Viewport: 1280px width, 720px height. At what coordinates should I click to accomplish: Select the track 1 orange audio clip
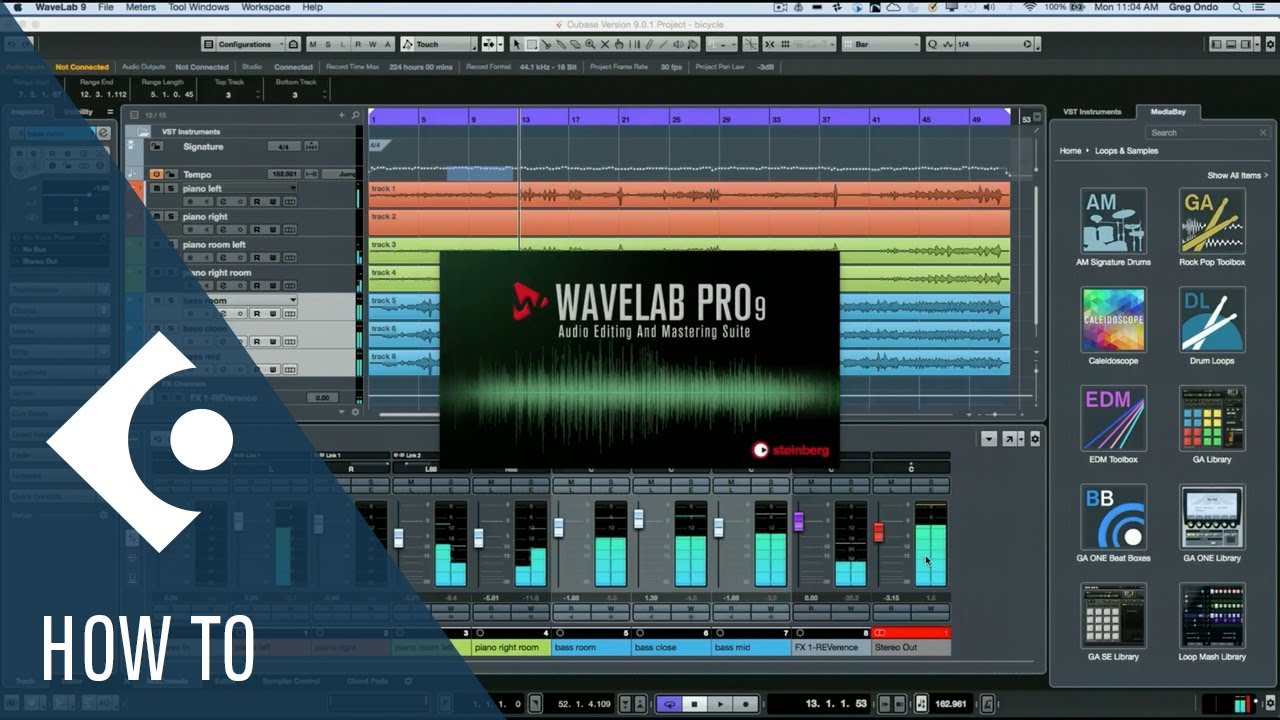(689, 194)
